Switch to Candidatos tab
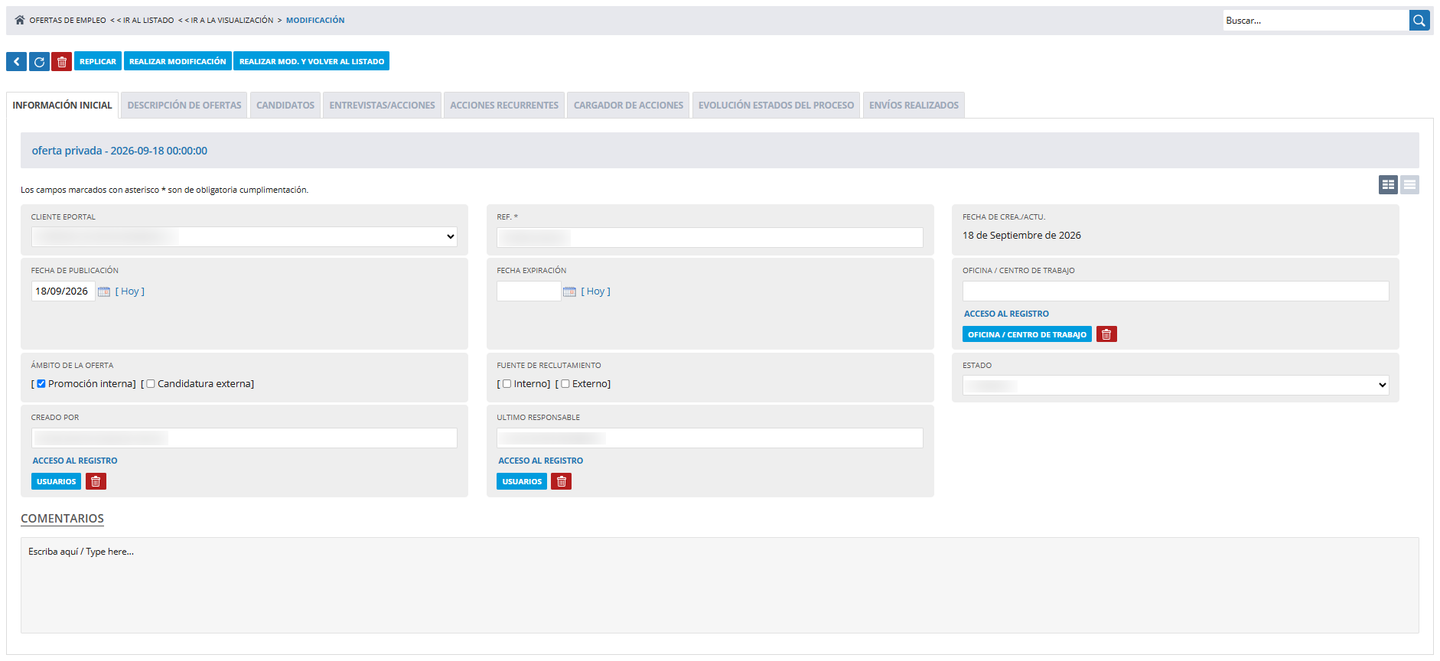This screenshot has width=1440, height=661. click(x=285, y=105)
